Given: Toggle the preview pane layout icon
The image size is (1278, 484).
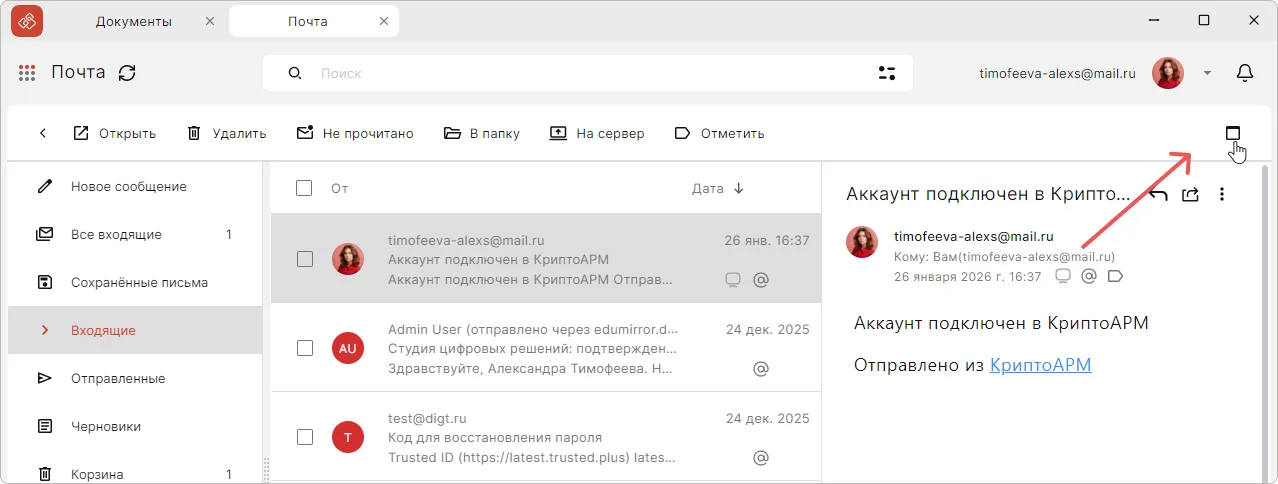Looking at the screenshot, I should 1233,133.
